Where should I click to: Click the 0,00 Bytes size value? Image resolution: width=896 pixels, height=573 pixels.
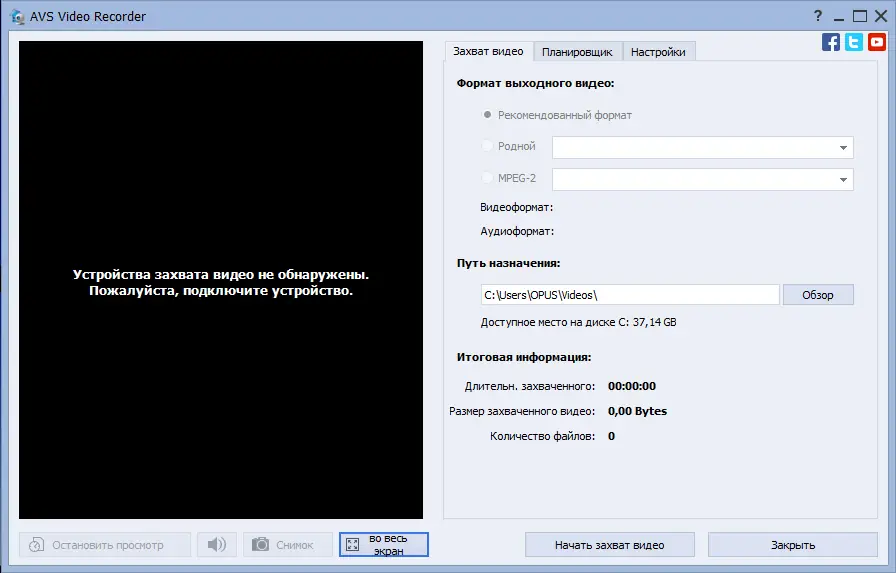(637, 411)
